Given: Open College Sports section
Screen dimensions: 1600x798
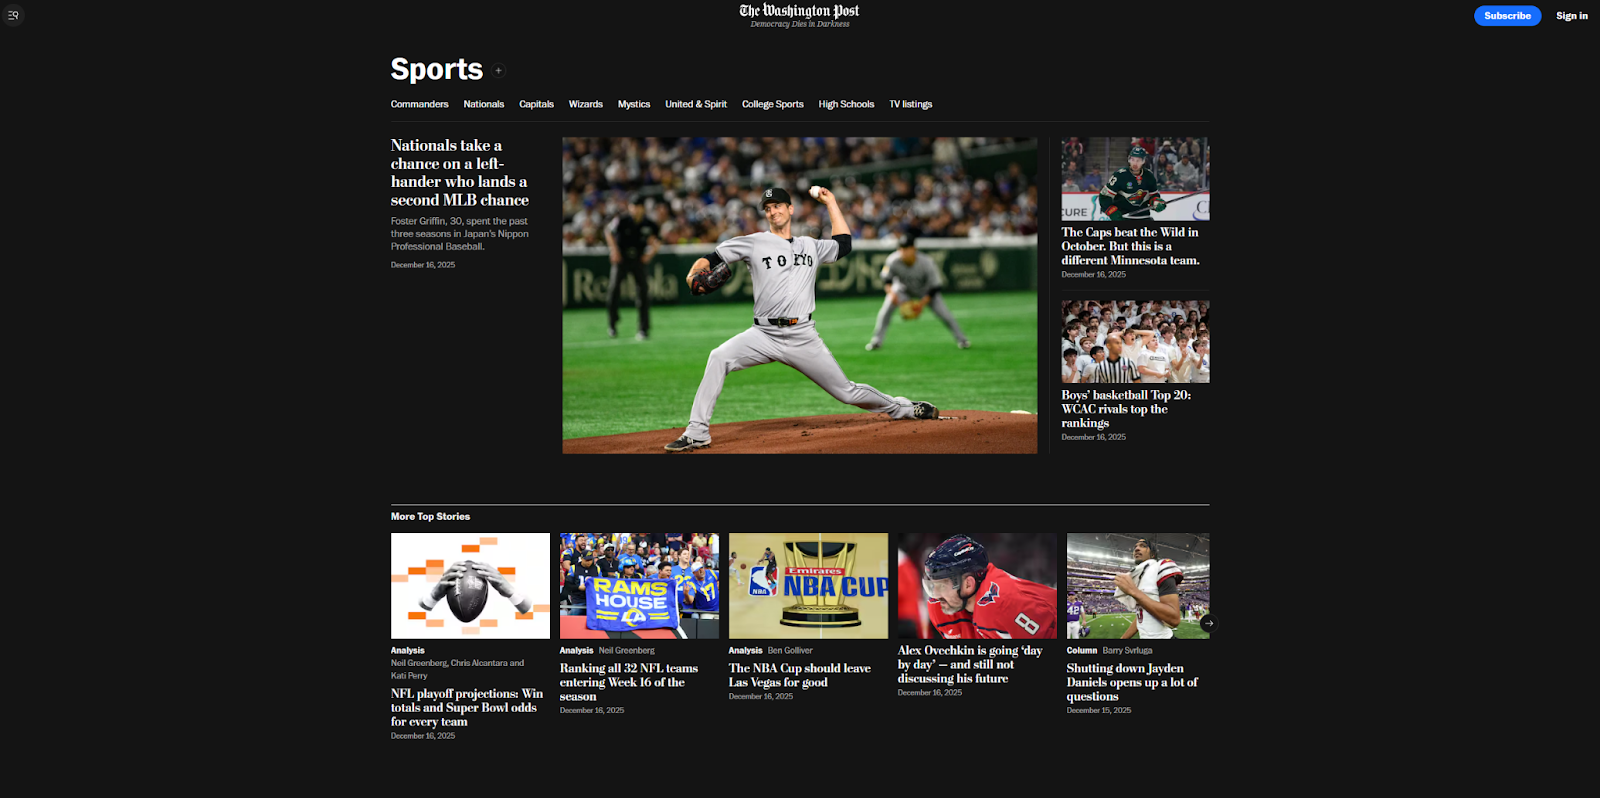Looking at the screenshot, I should pos(773,104).
